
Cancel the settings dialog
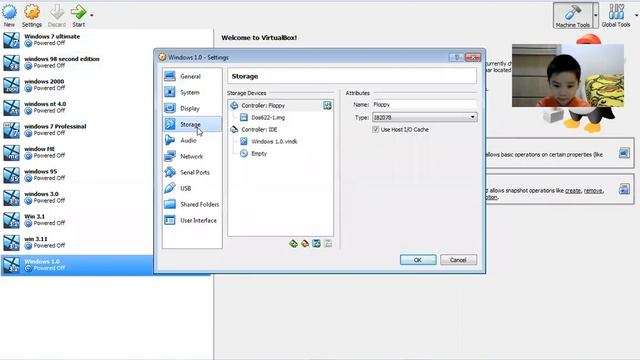coord(458,260)
